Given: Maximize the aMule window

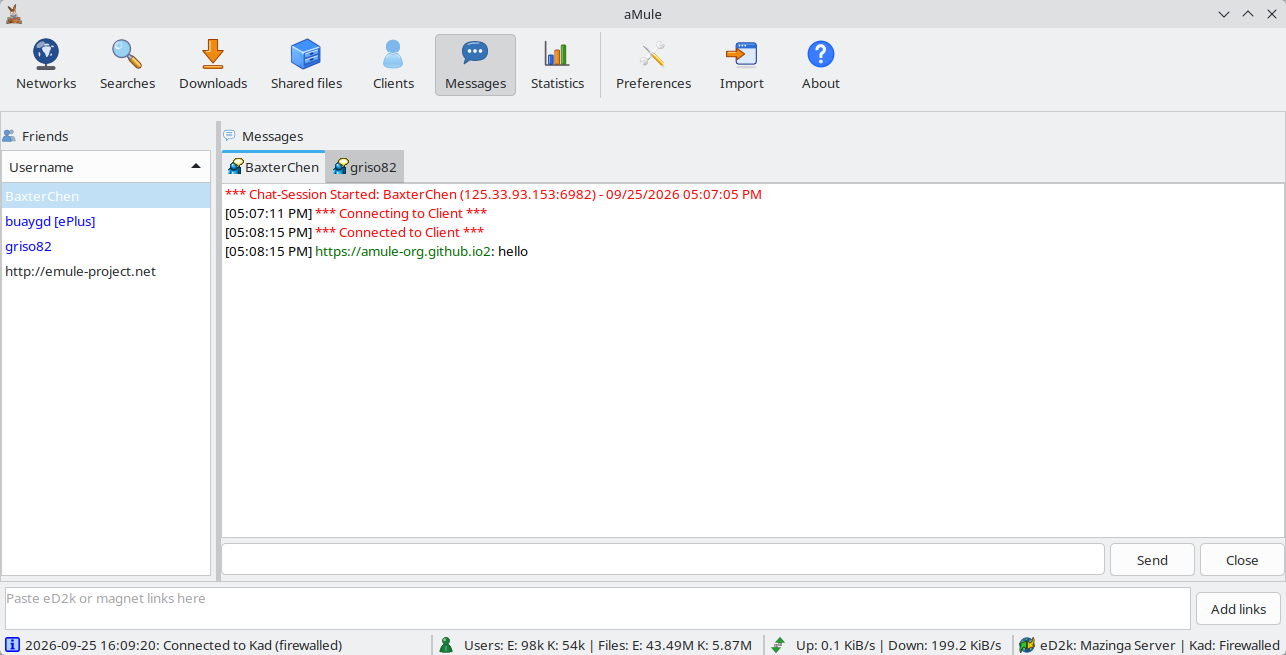Looking at the screenshot, I should coord(1248,13).
